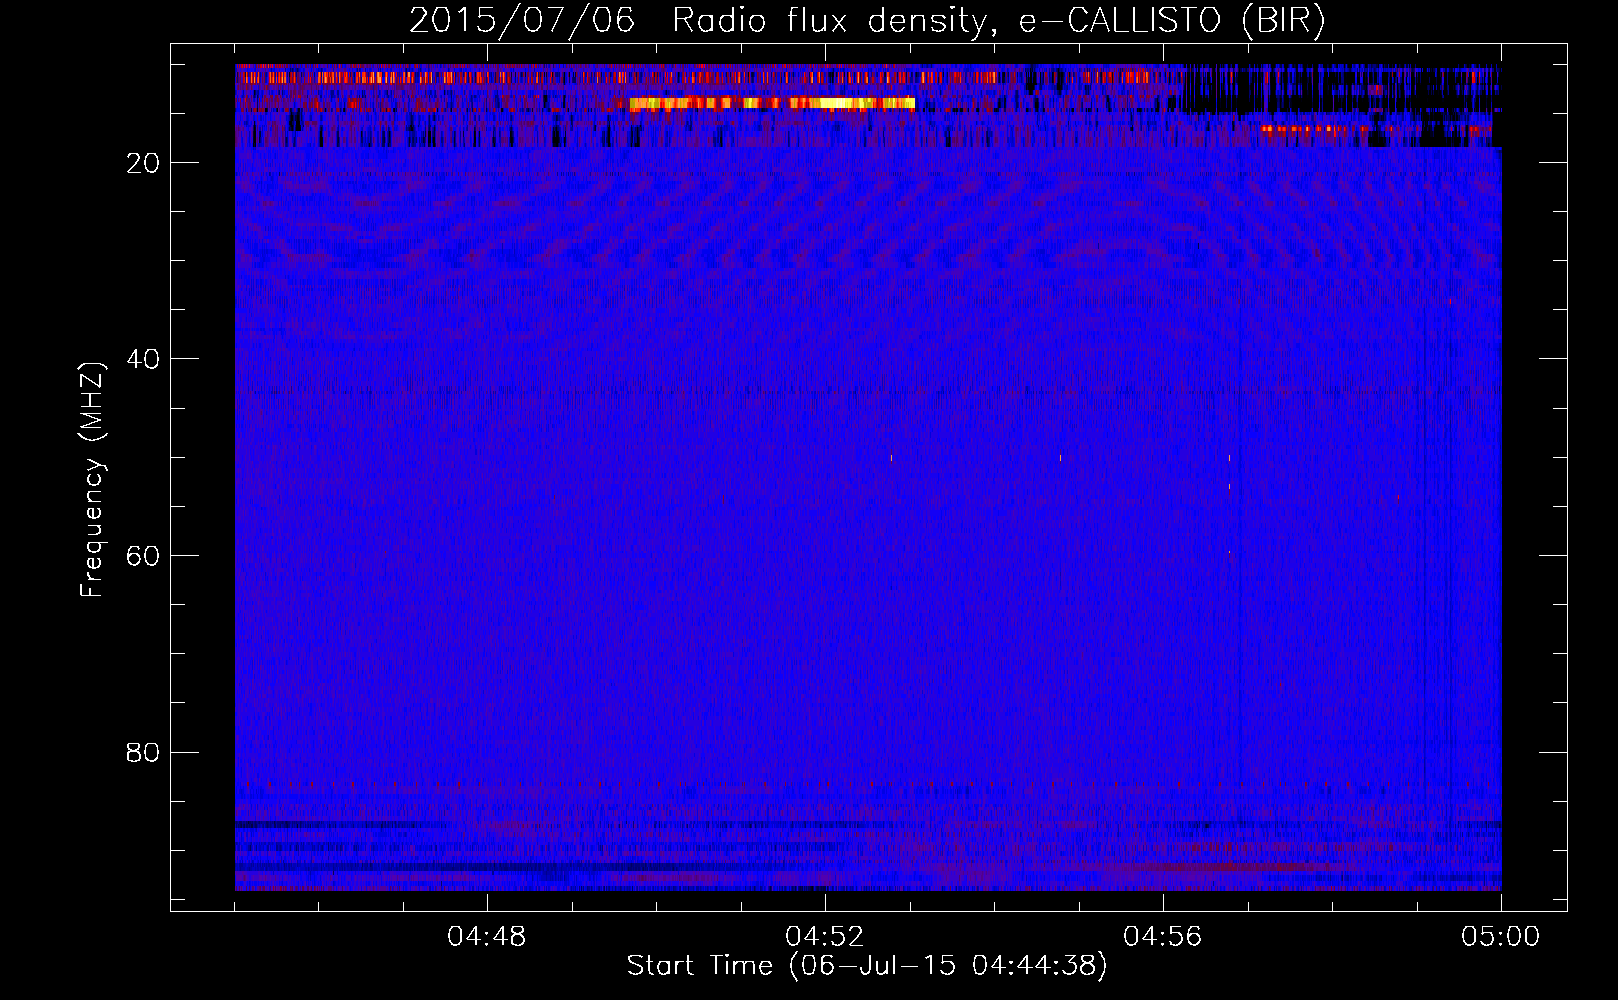Click the 05:00 time tick label
Image resolution: width=1618 pixels, height=1000 pixels.
[x=1501, y=937]
